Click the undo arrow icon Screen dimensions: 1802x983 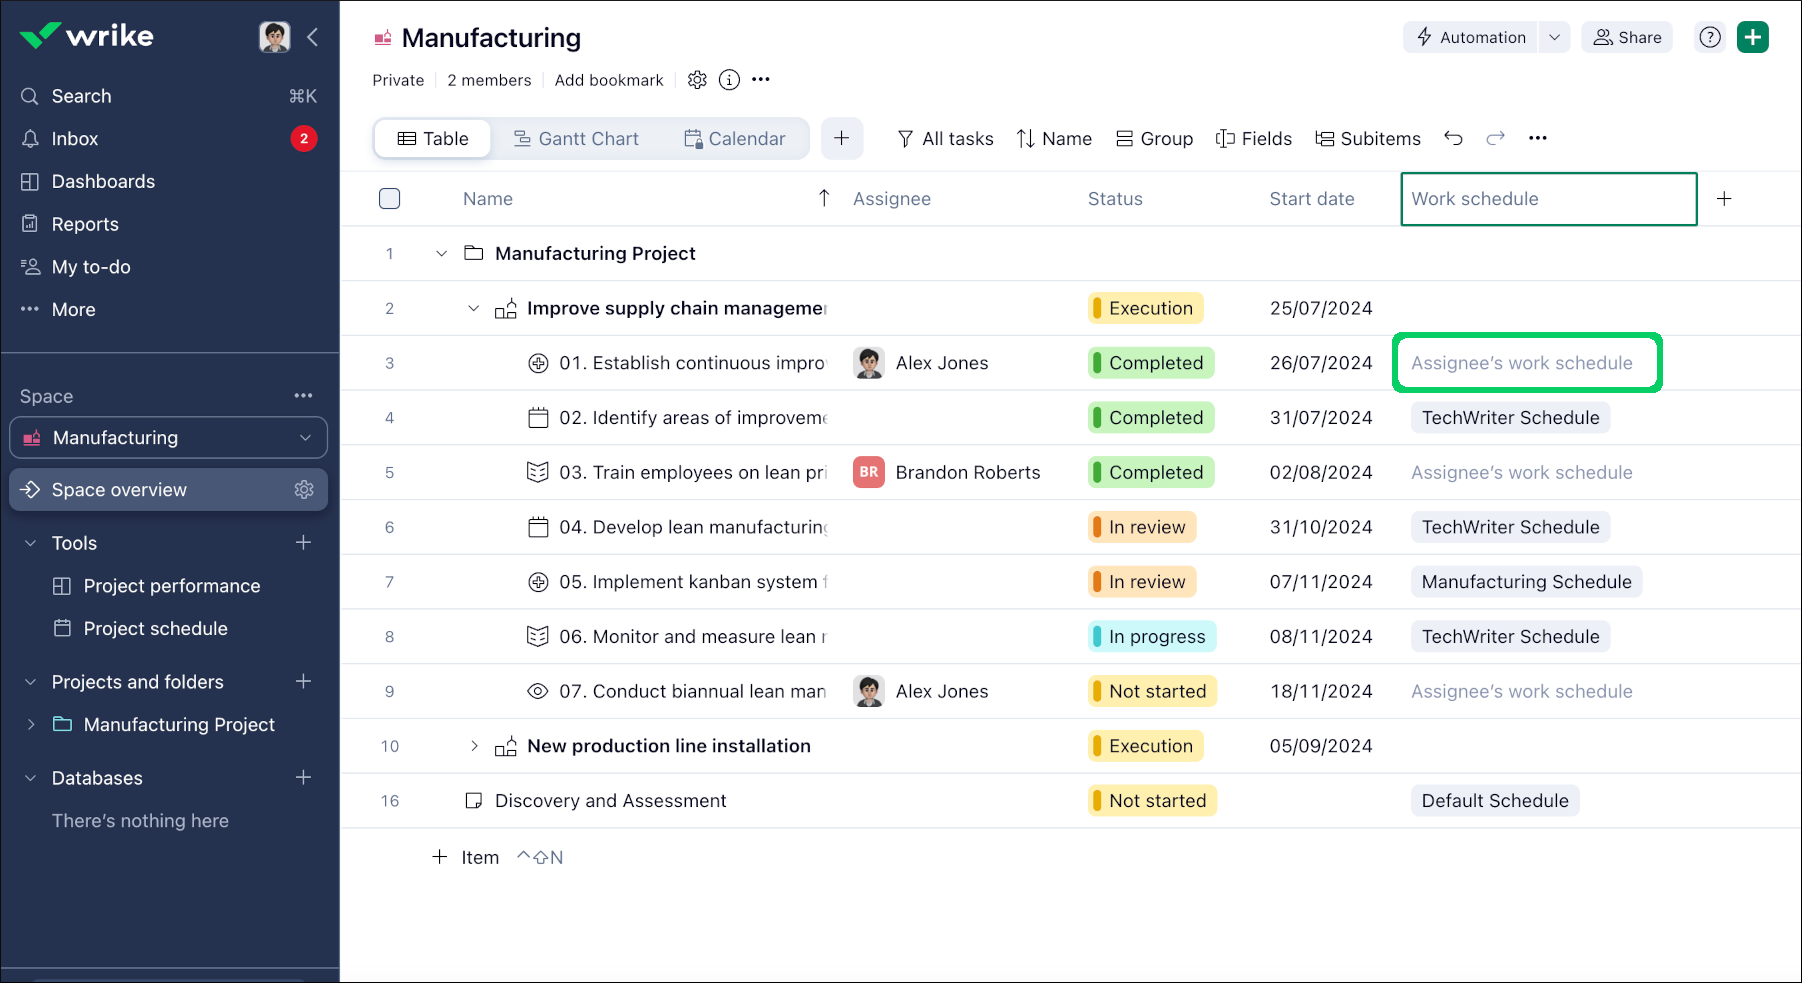1454,138
